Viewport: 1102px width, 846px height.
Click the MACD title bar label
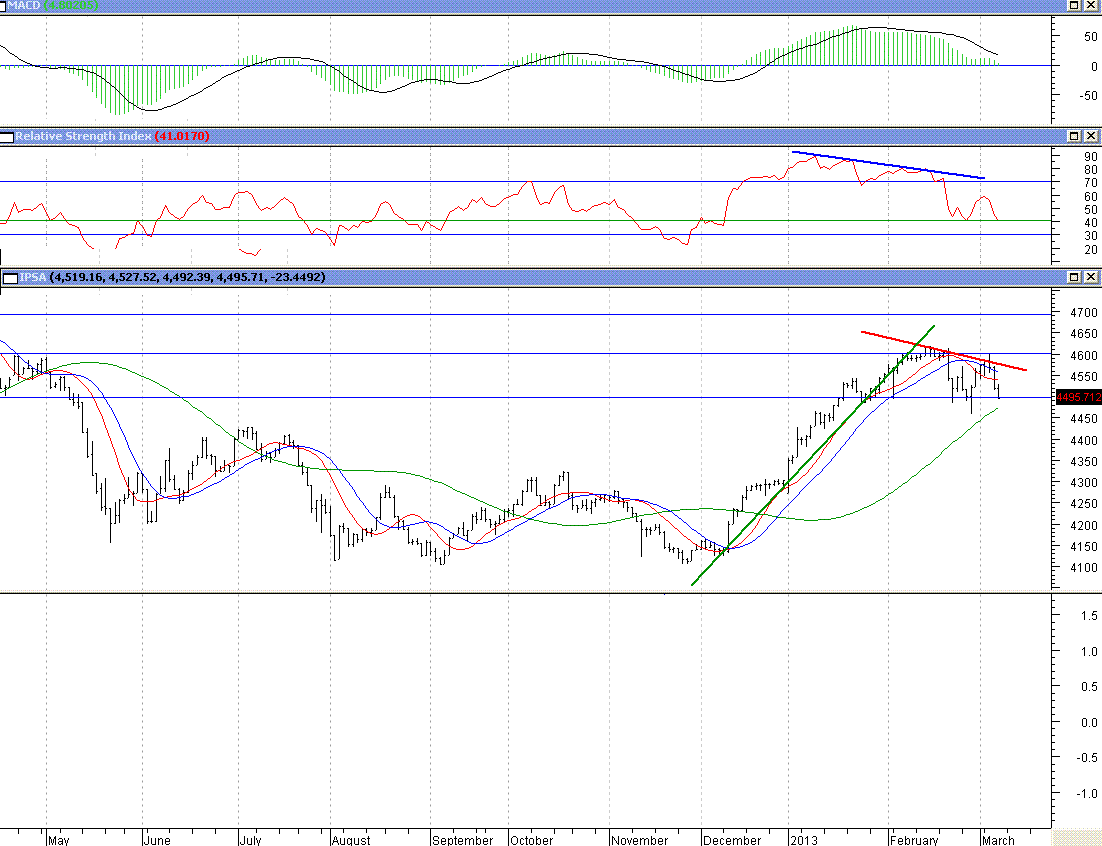click(x=28, y=6)
